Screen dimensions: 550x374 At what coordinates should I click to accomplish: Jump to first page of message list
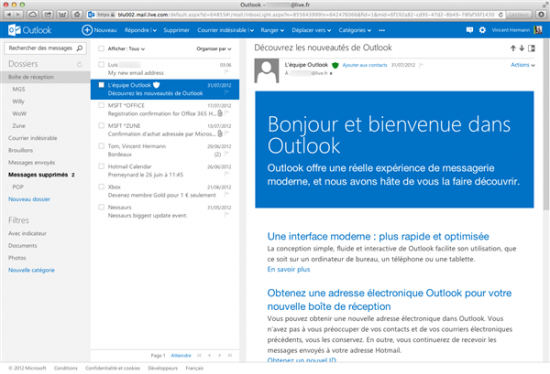coord(199,355)
